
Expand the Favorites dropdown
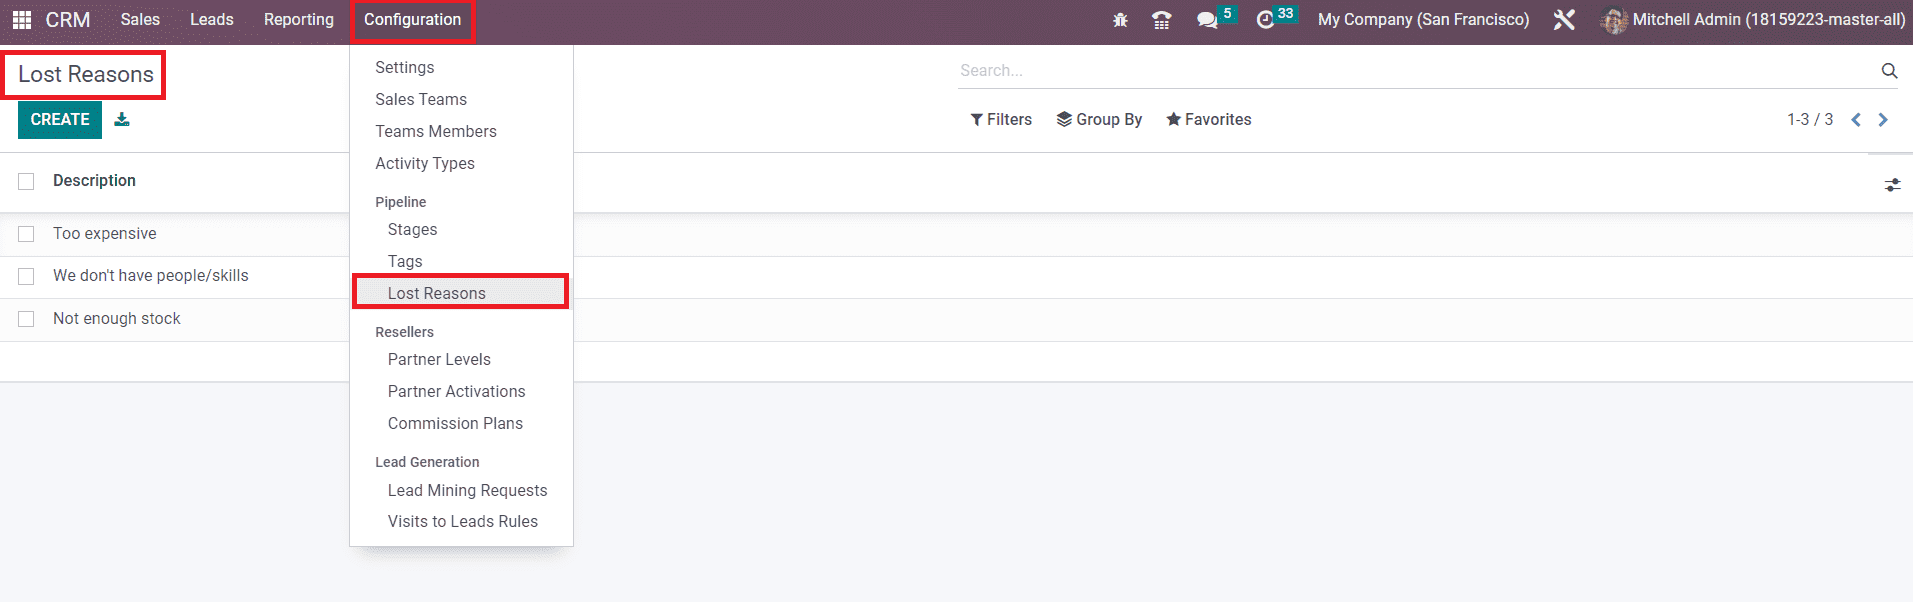[x=1208, y=120]
